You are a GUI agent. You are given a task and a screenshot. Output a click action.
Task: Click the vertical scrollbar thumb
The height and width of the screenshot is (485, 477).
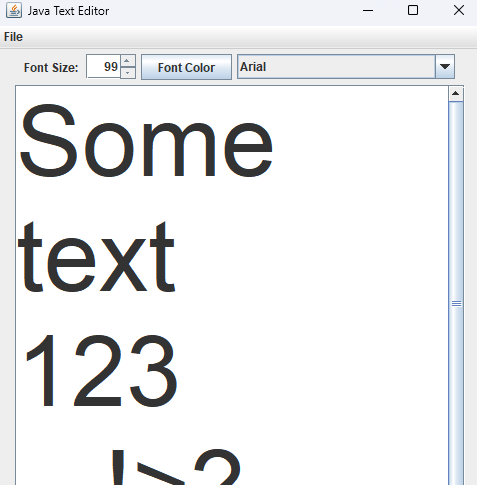click(456, 293)
